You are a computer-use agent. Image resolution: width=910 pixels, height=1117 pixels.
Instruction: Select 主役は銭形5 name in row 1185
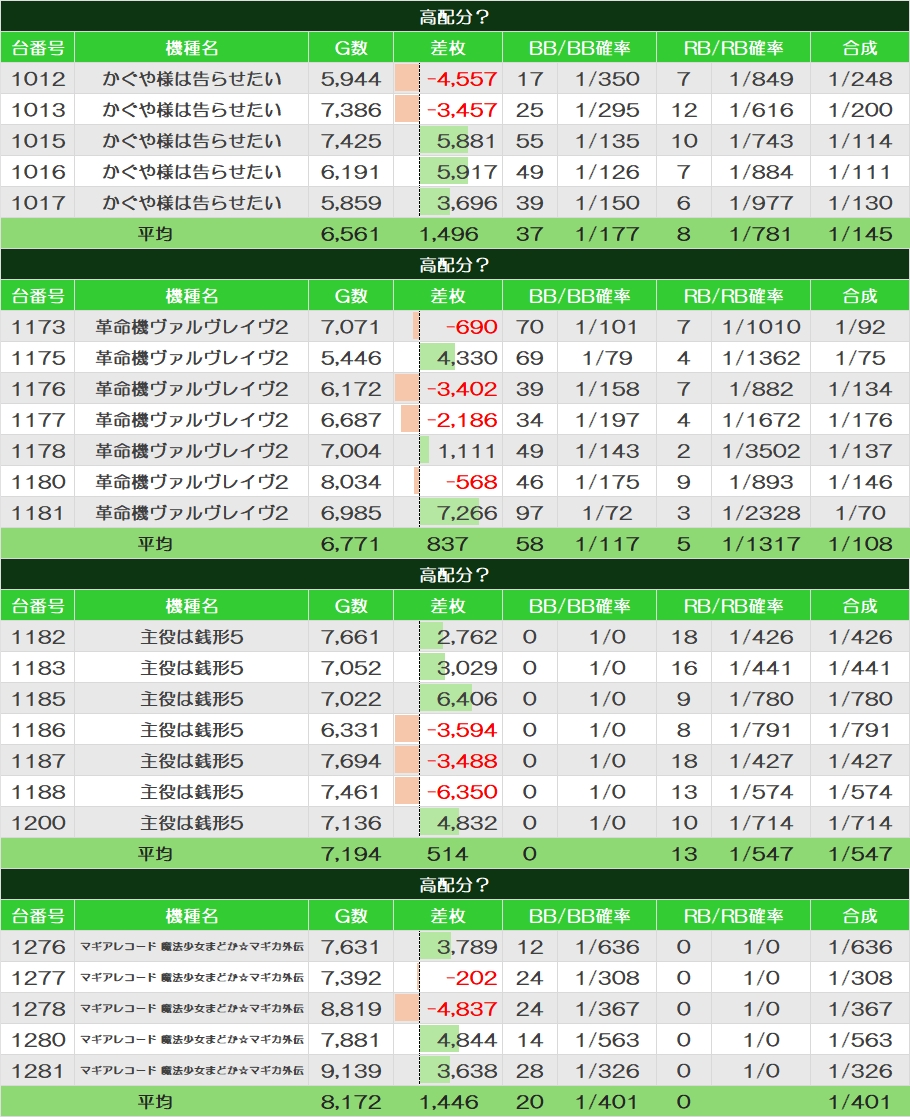coord(192,699)
